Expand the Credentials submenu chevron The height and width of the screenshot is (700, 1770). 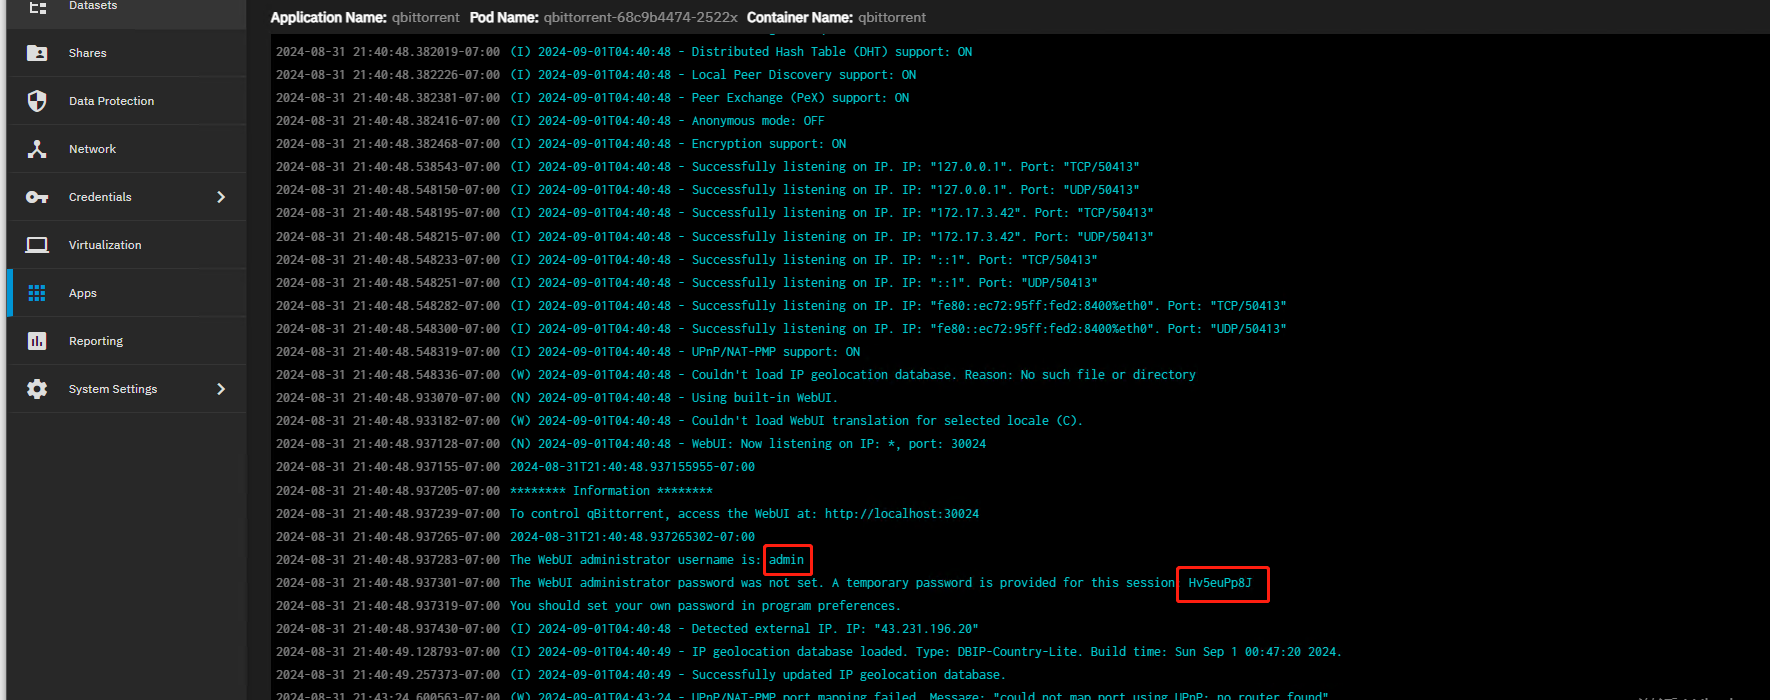coord(221,197)
